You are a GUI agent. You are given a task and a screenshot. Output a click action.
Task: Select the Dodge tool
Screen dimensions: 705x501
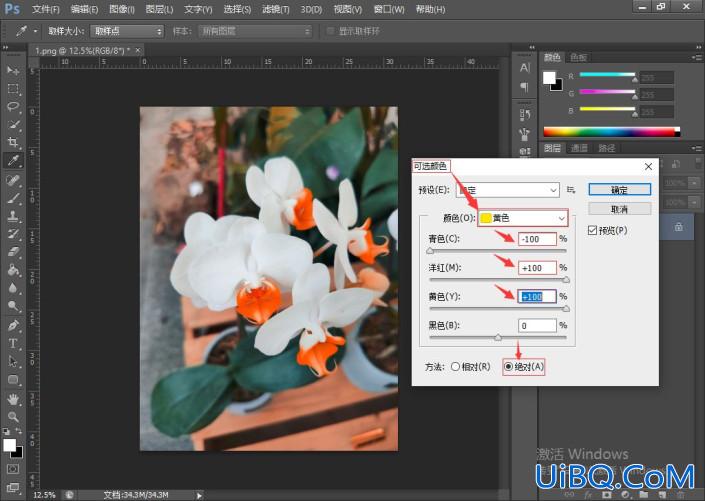13,306
